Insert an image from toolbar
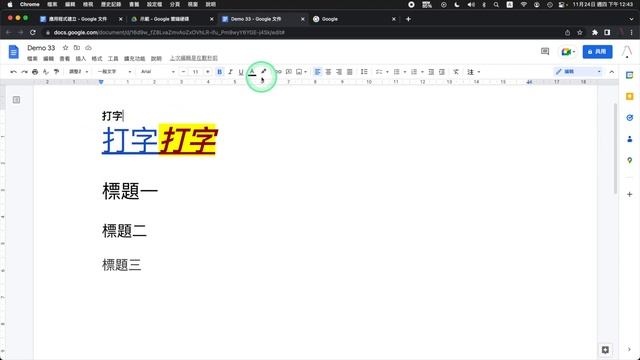The width and height of the screenshot is (640, 360). click(299, 72)
